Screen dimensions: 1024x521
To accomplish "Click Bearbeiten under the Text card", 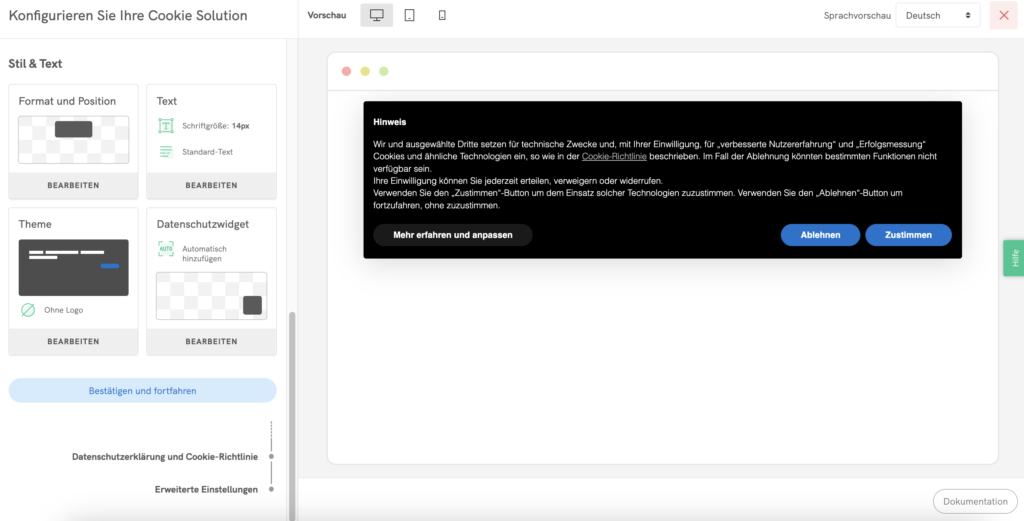I will pyautogui.click(x=211, y=185).
